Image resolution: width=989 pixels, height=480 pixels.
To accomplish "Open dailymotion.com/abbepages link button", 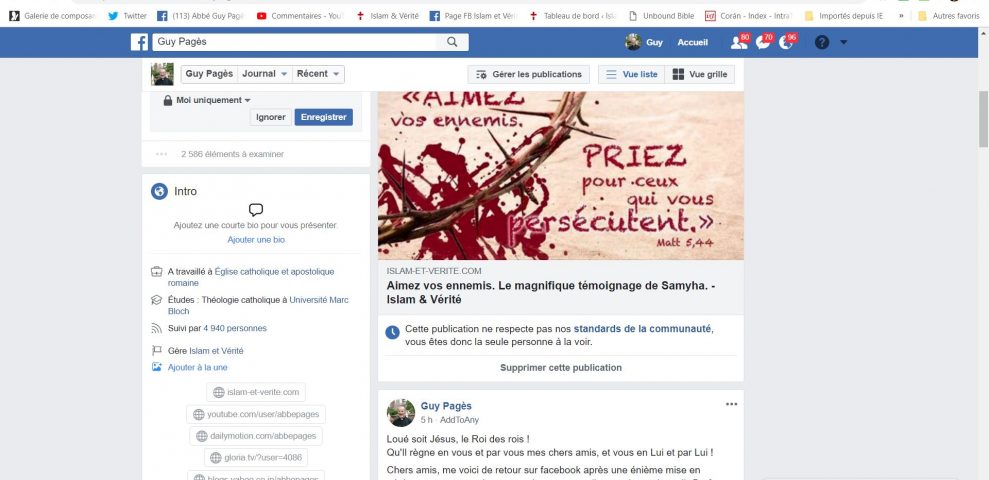I will (x=256, y=436).
